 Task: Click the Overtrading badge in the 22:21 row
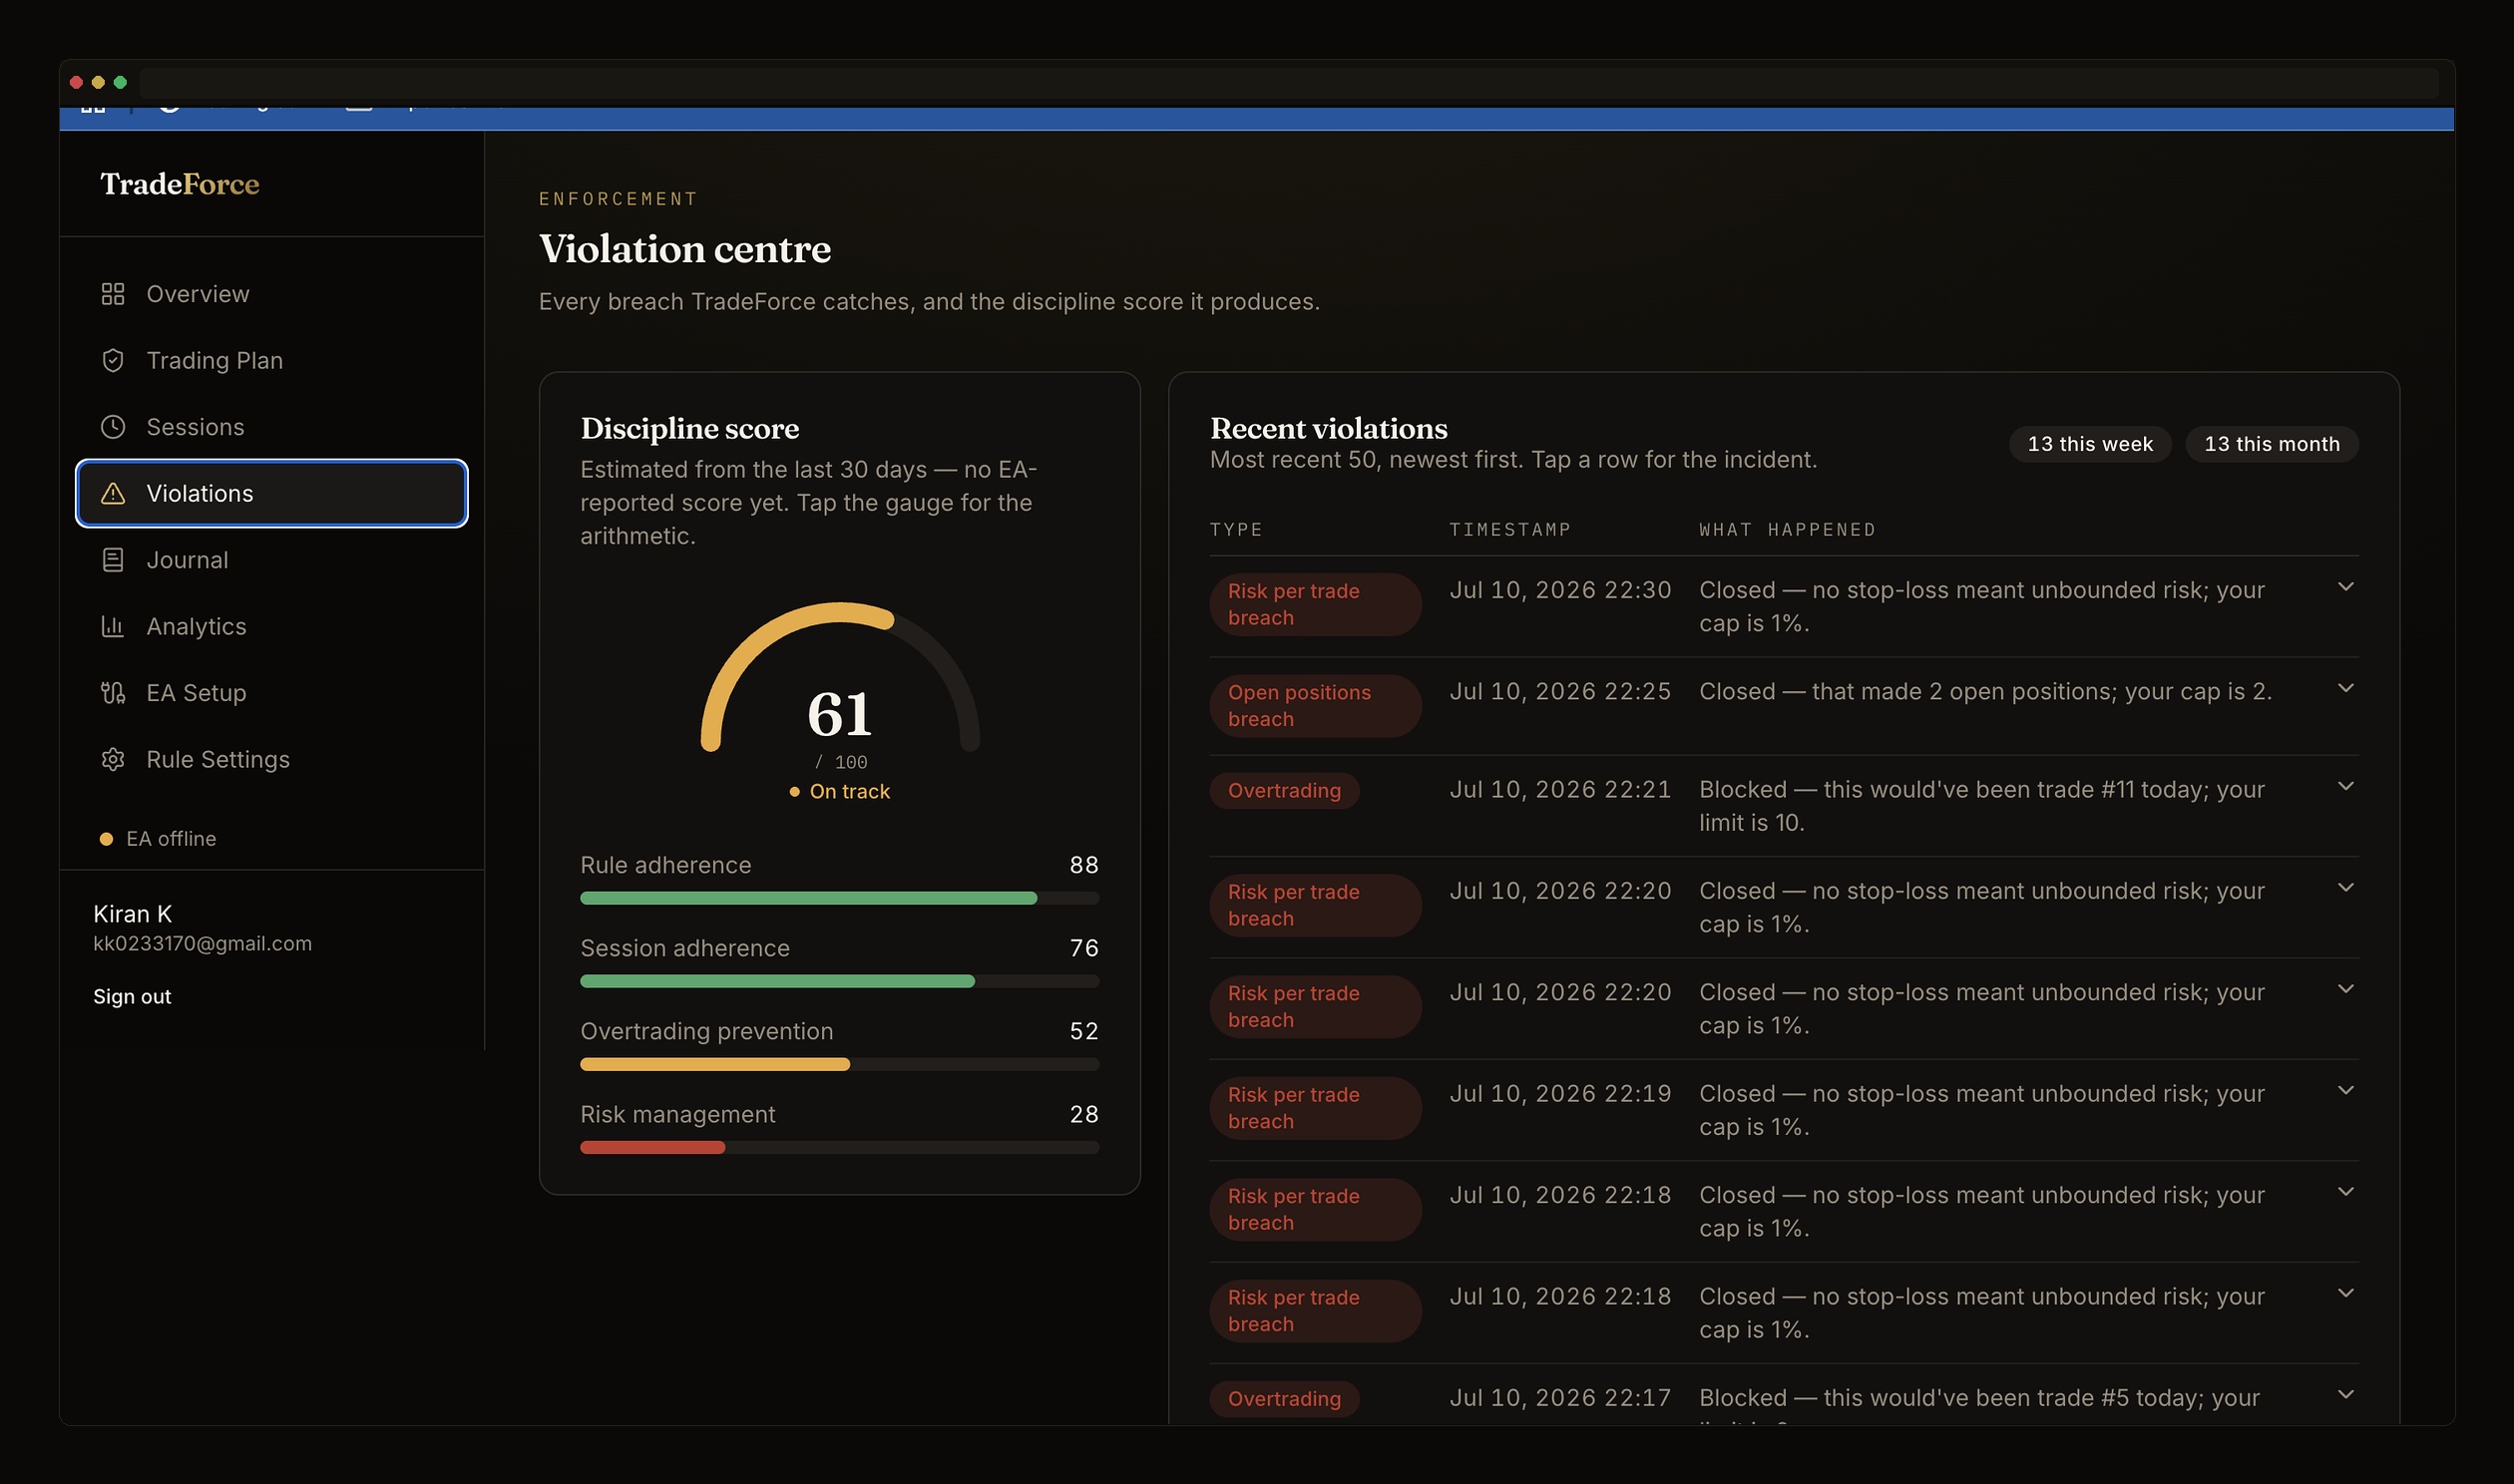pyautogui.click(x=1284, y=791)
